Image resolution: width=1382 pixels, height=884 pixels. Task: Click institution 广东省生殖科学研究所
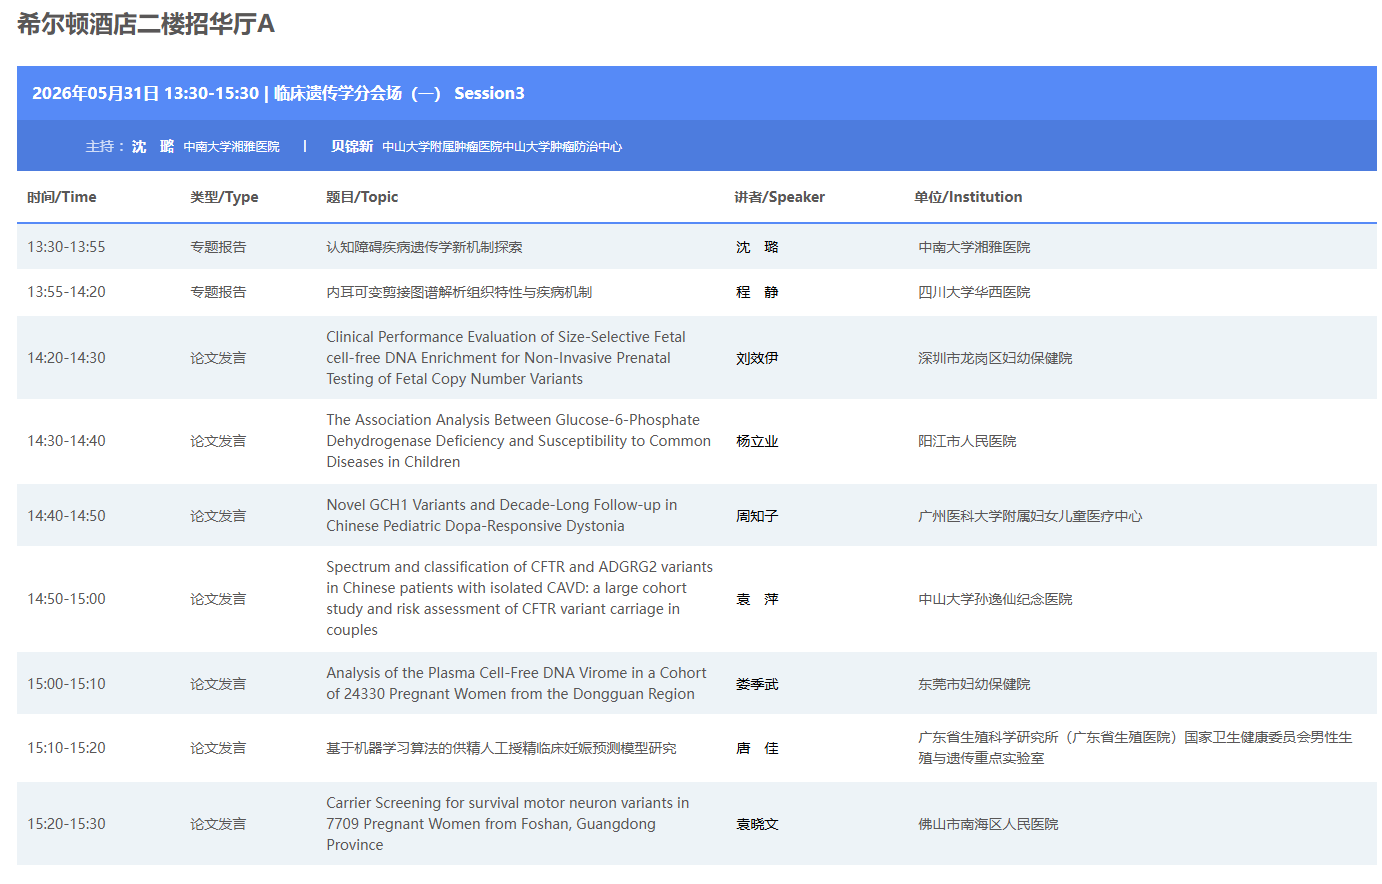[x=1135, y=748]
